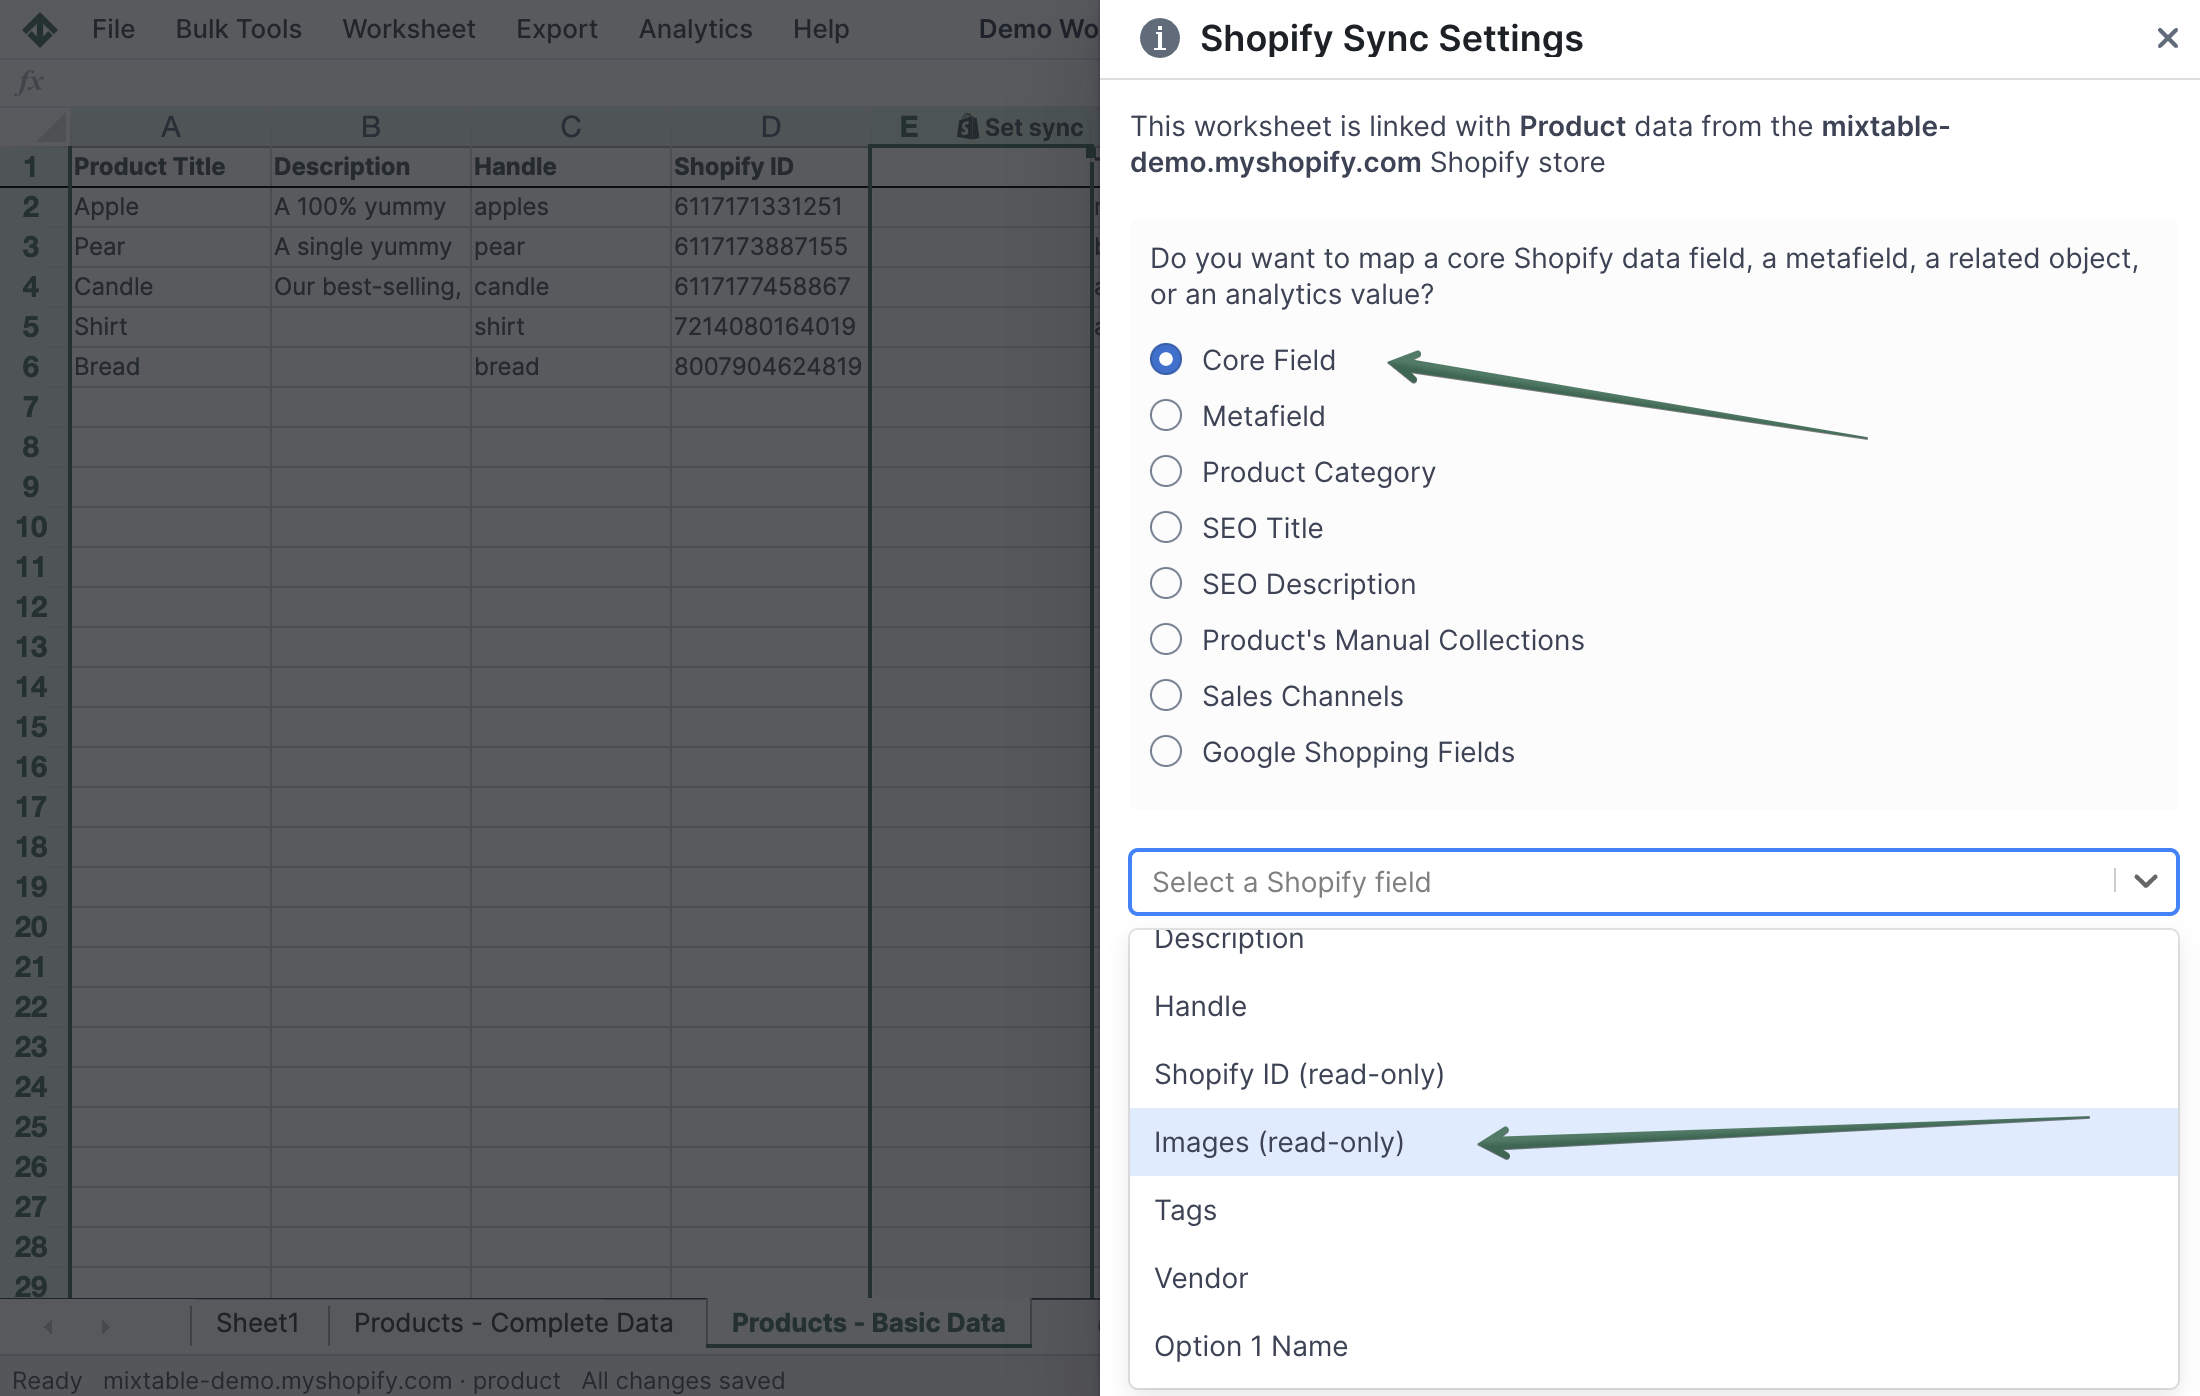
Task: Choose Shopify ID (read-only) option
Action: [1653, 1074]
